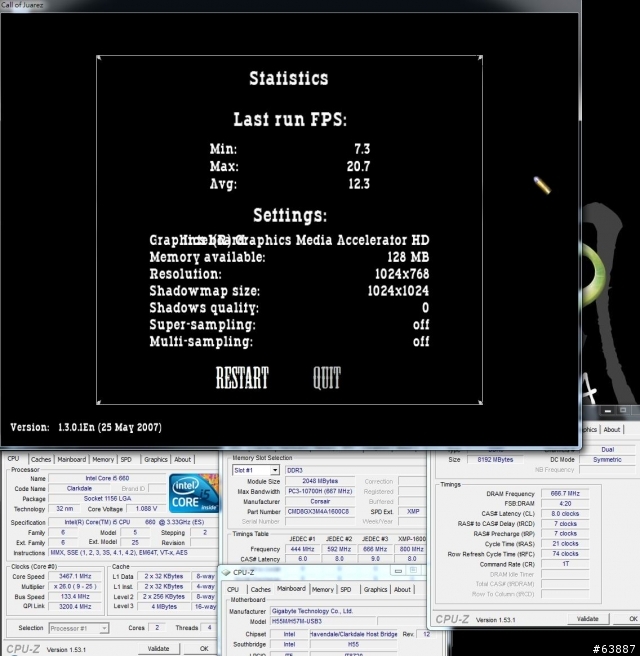Image resolution: width=640 pixels, height=657 pixels.
Task: Switch to the CPU tab in the Motherboard CPU-Z window
Action: (233, 590)
